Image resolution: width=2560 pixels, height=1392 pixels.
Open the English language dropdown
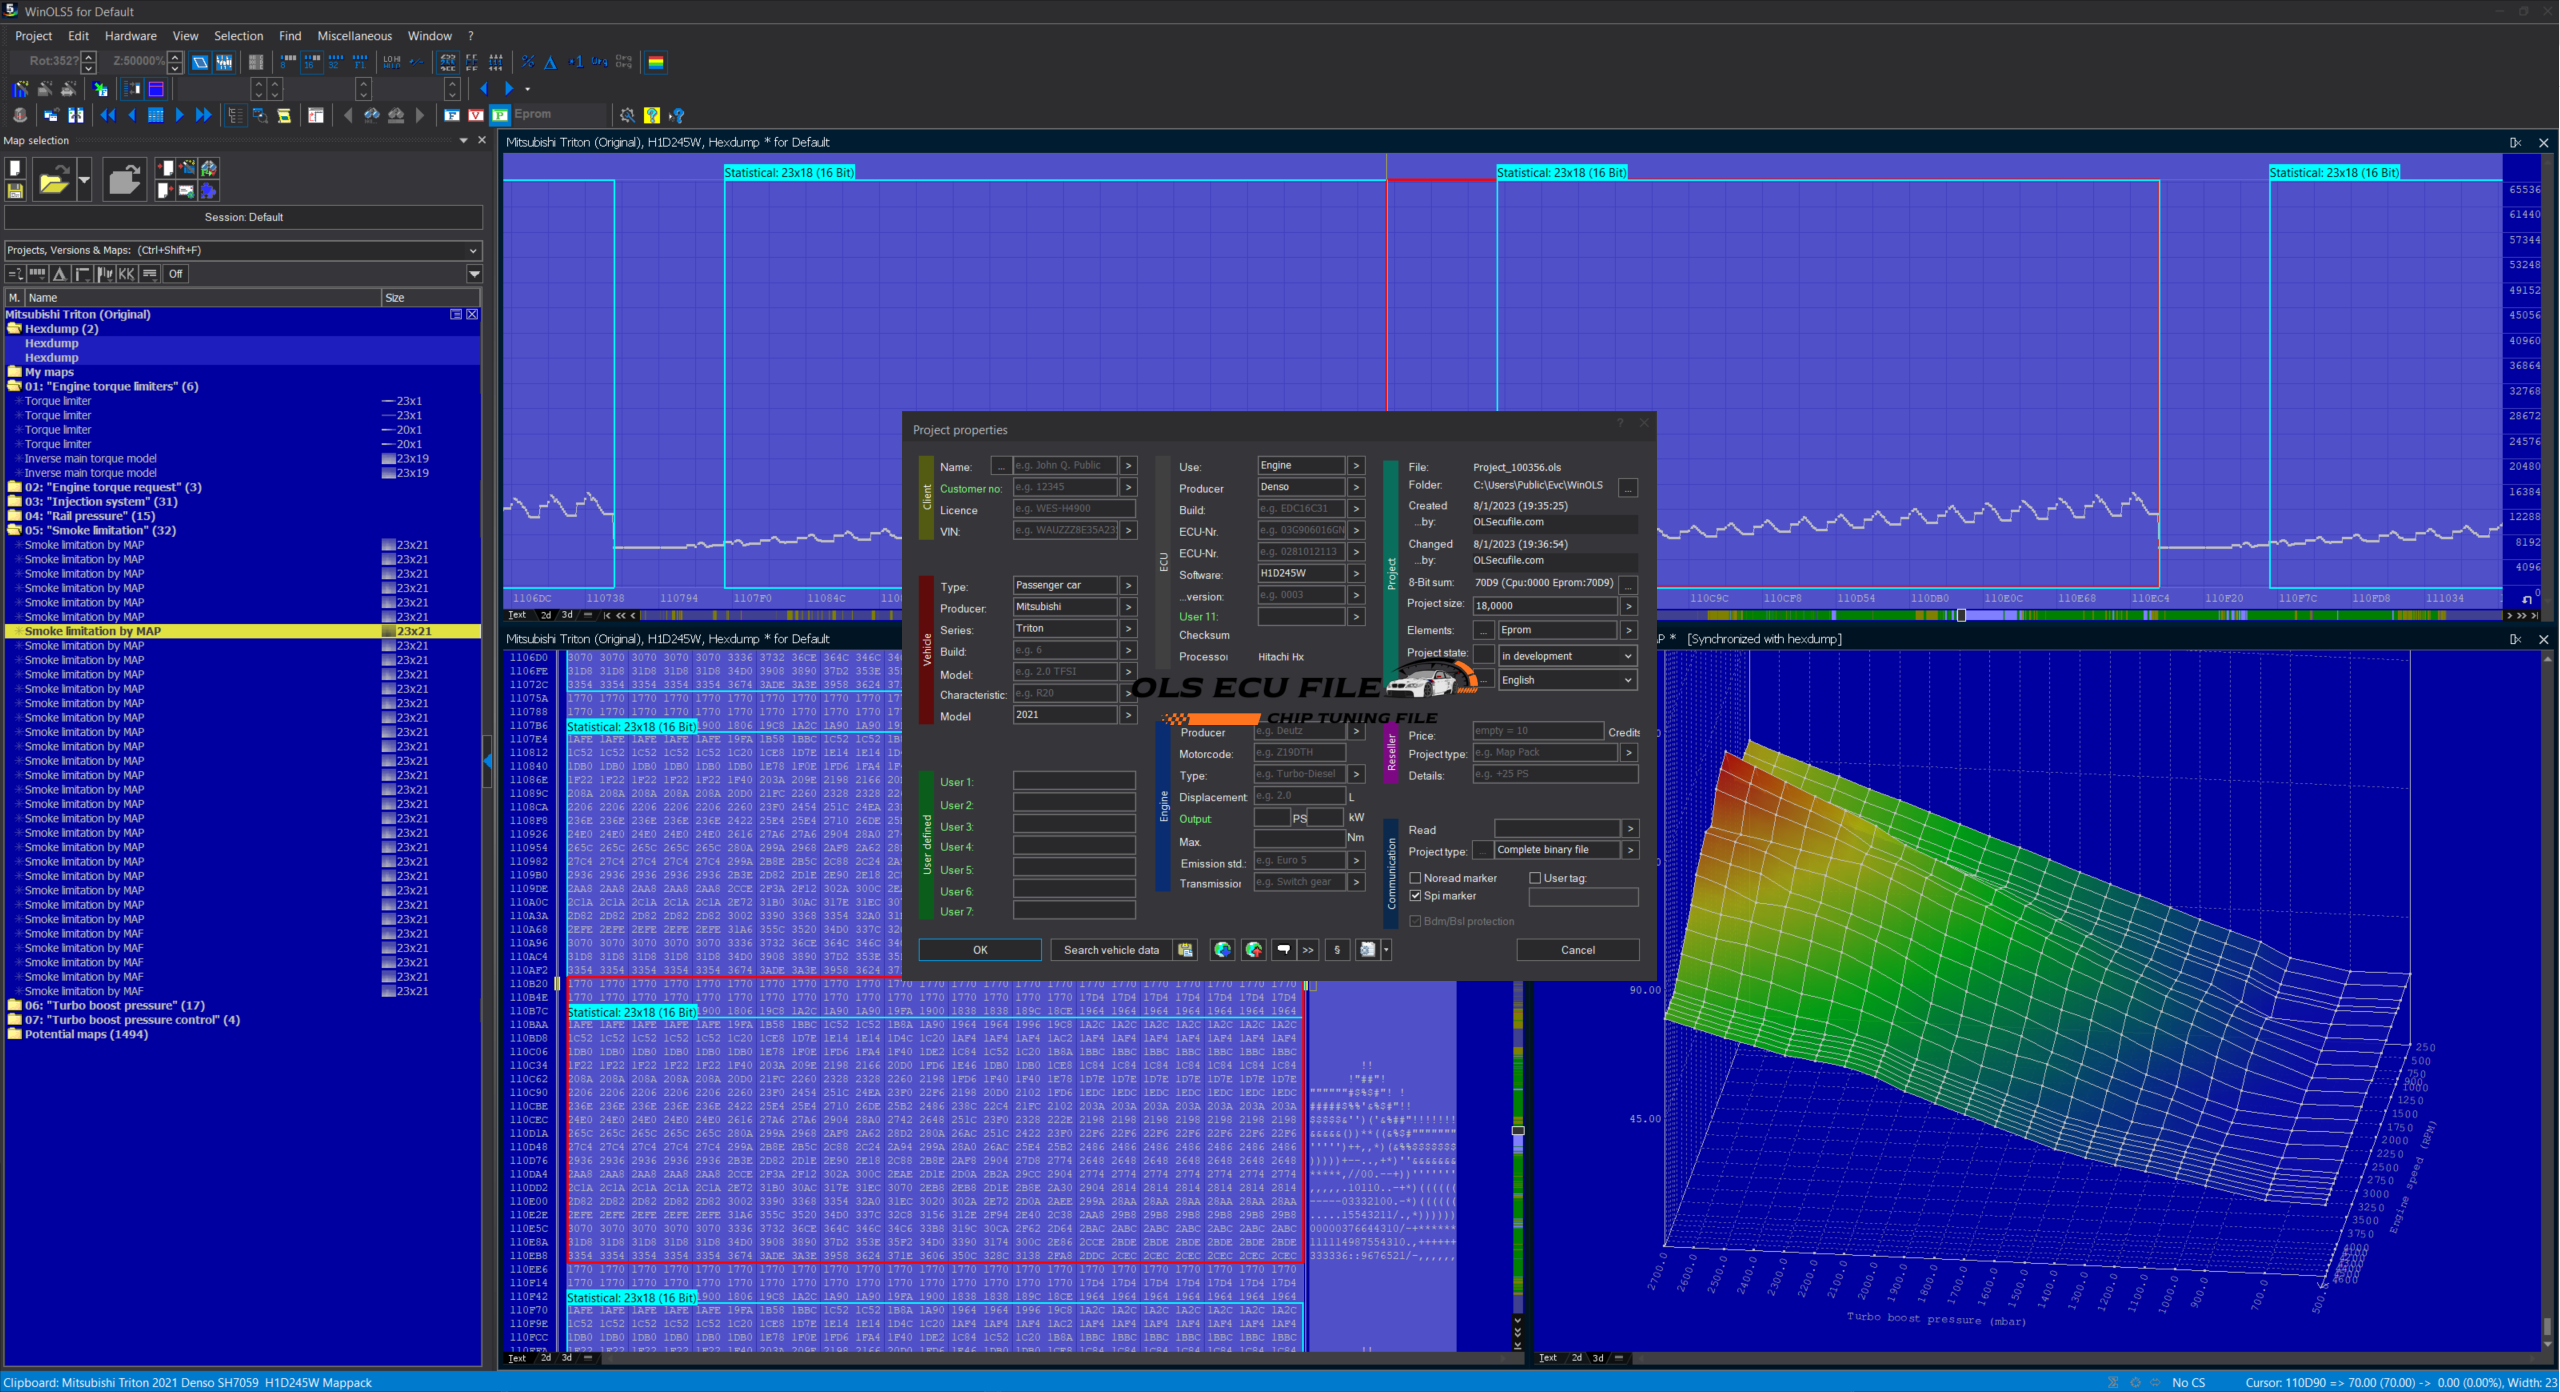(1566, 680)
